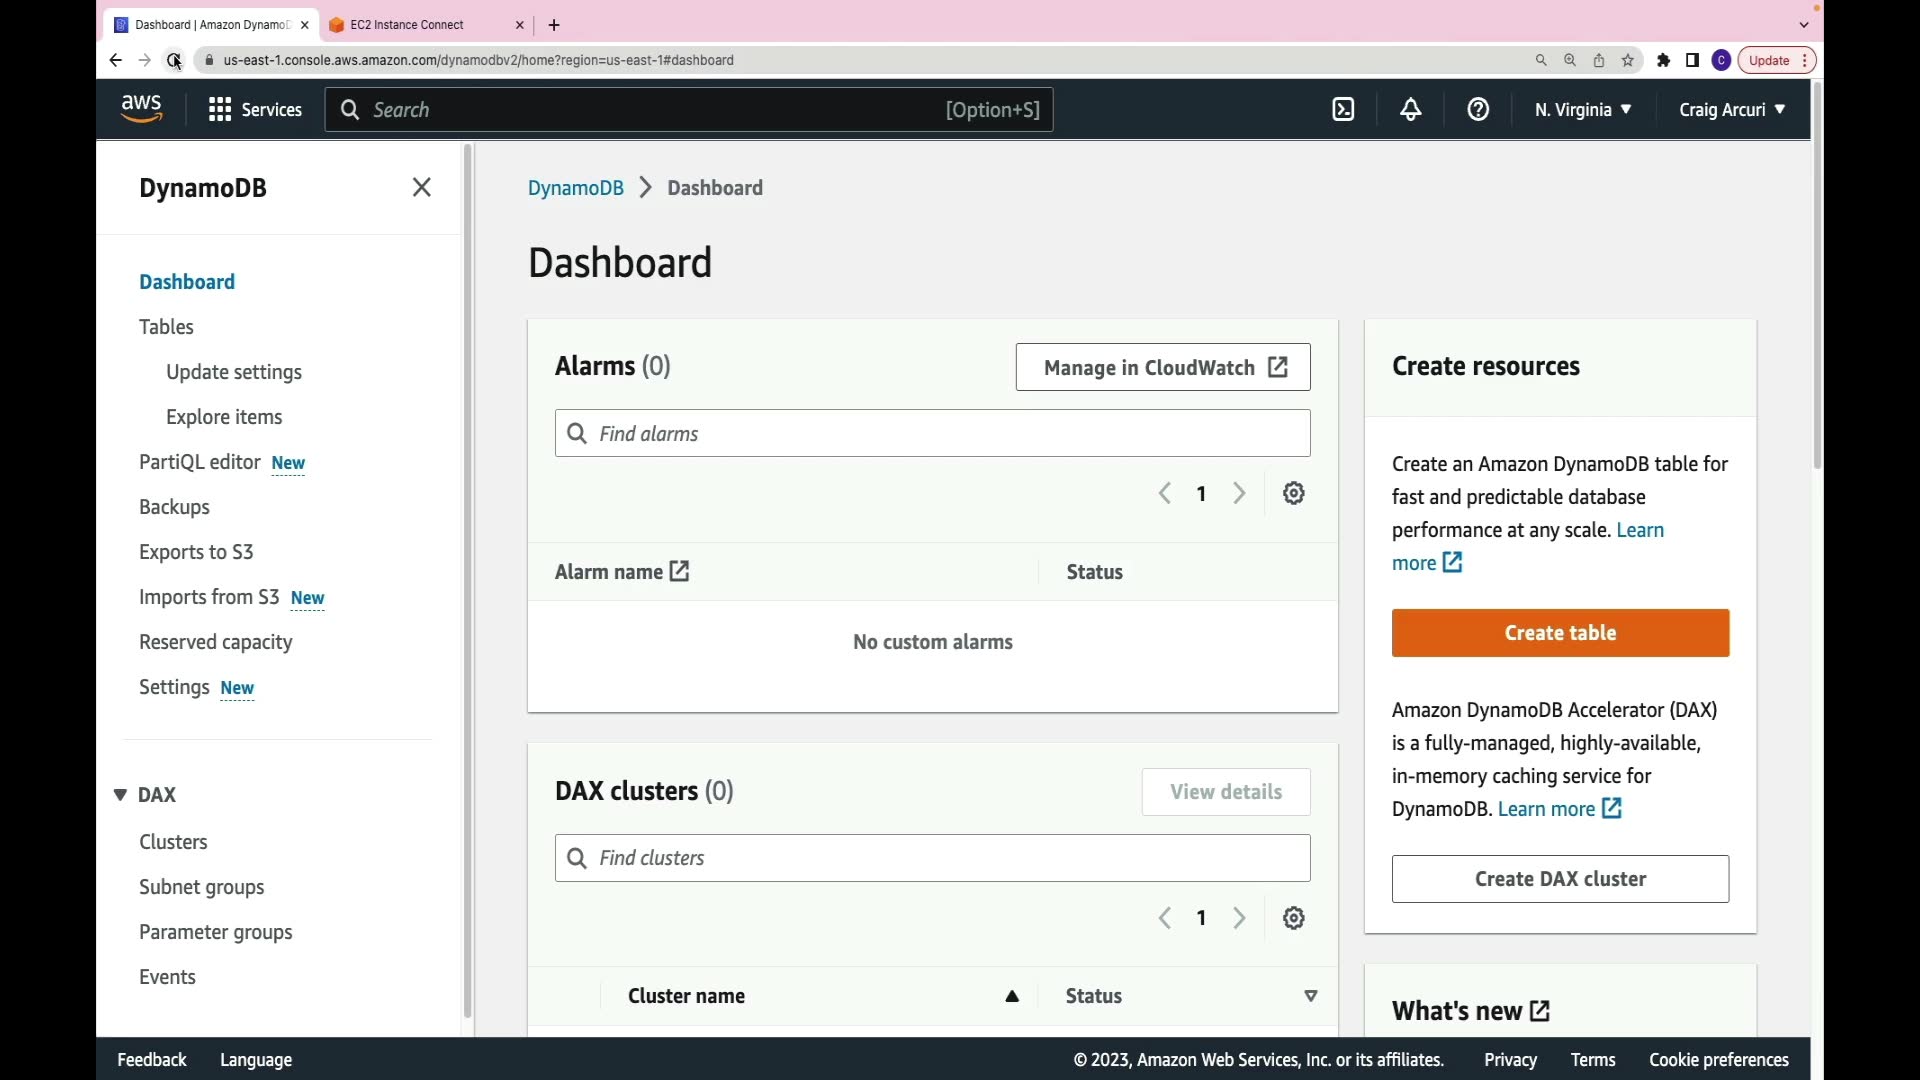Sort ascending by Cluster name column

point(1012,996)
